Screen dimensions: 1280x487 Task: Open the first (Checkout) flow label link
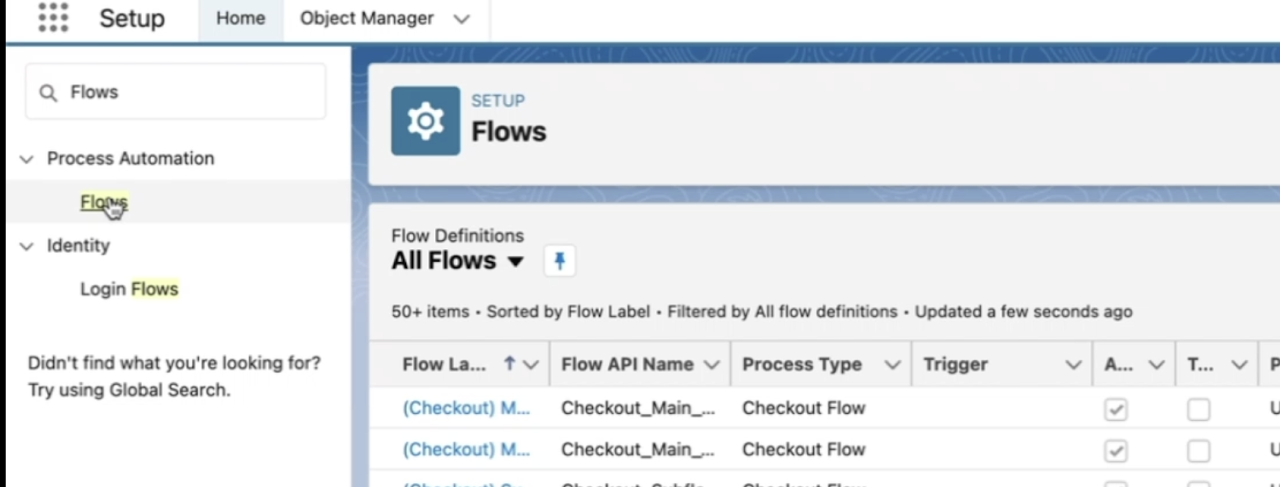click(466, 408)
